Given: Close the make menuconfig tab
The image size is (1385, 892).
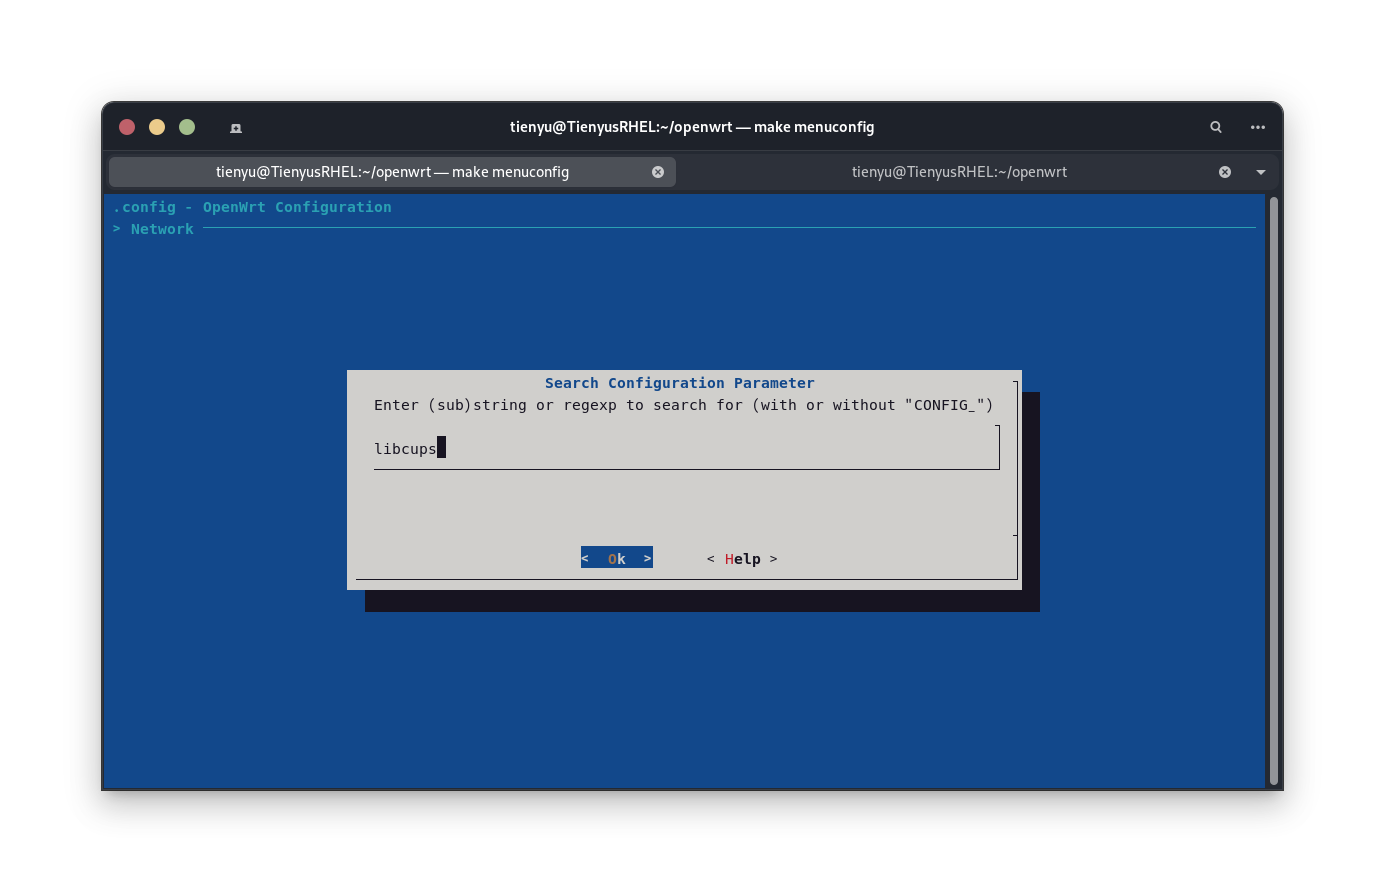Looking at the screenshot, I should click(658, 172).
